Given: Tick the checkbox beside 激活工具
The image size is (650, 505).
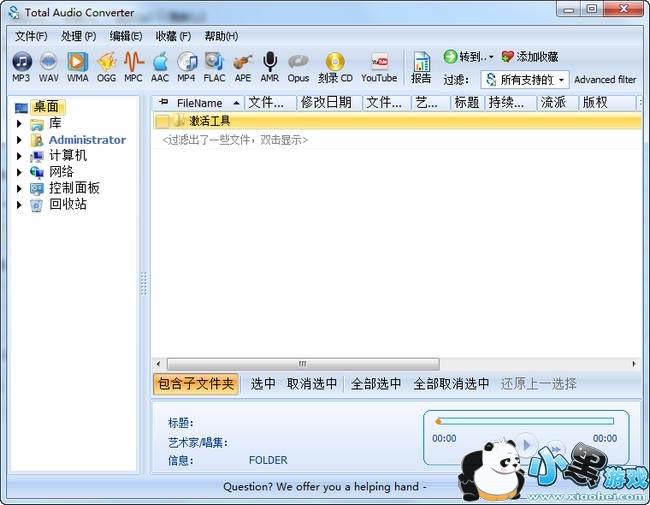Looking at the screenshot, I should pyautogui.click(x=162, y=121).
